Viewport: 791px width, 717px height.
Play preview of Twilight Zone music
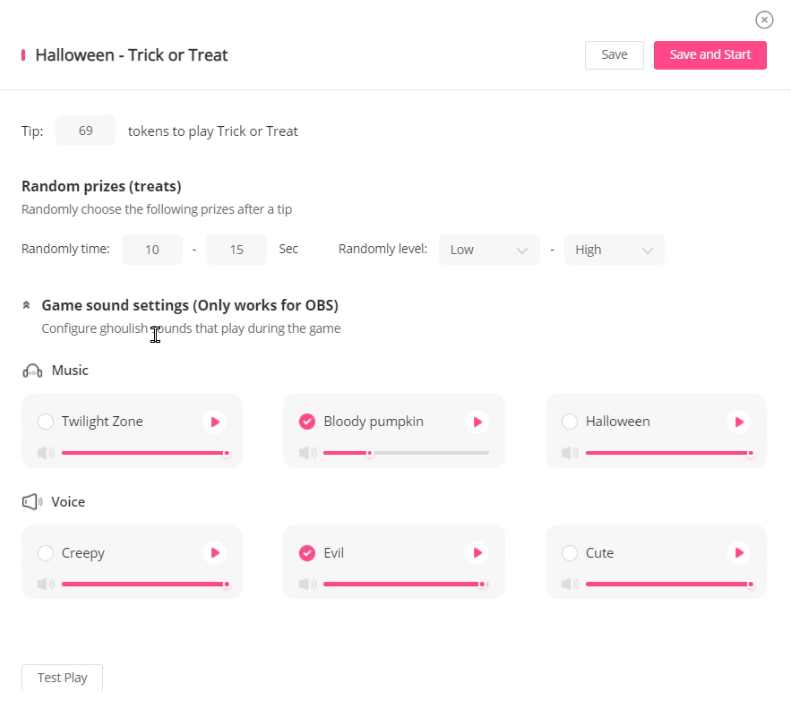point(214,422)
